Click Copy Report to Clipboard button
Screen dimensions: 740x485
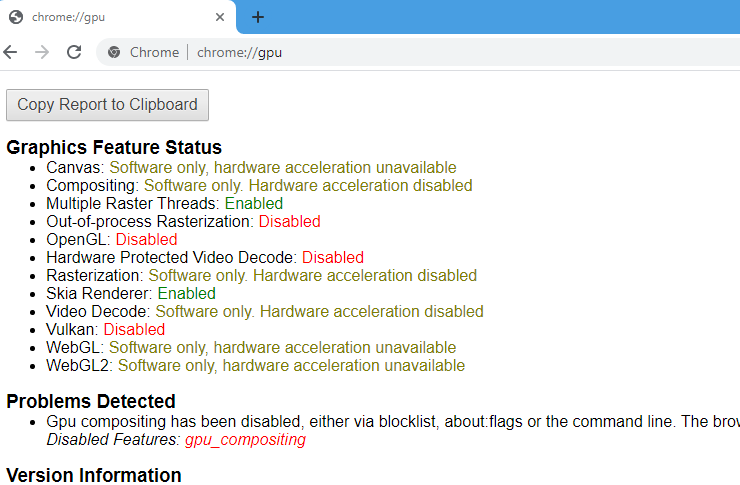[107, 105]
